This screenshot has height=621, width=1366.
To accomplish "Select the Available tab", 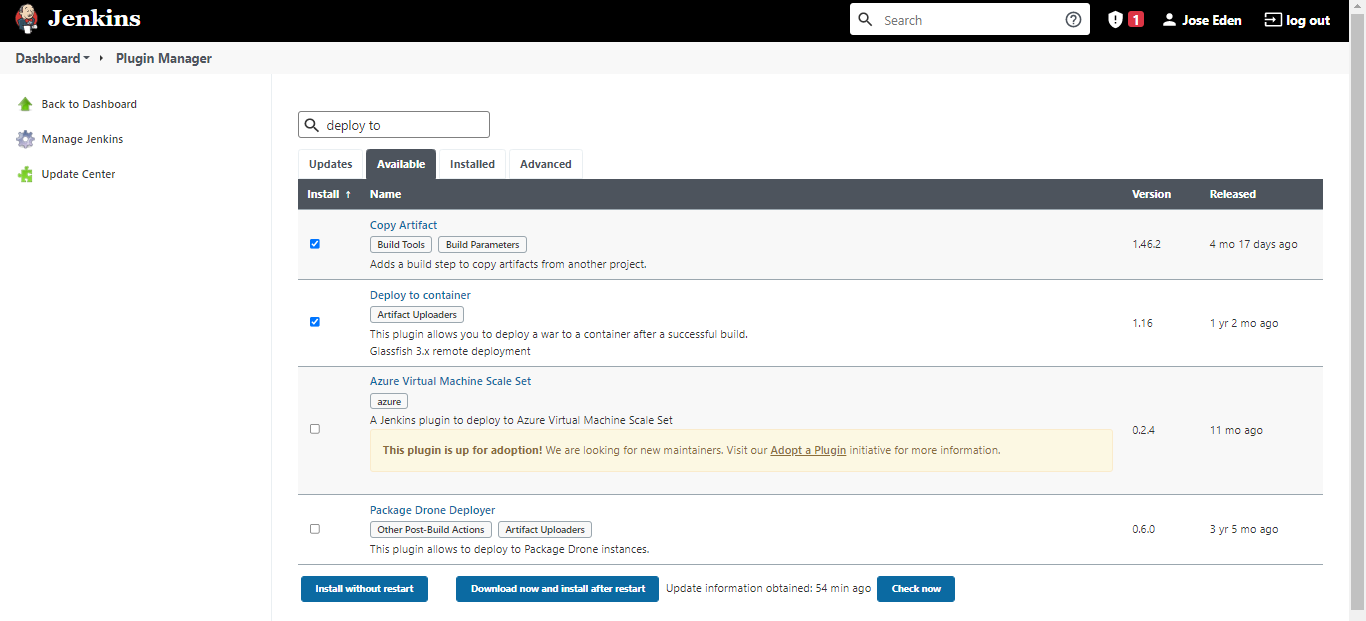I will [401, 164].
